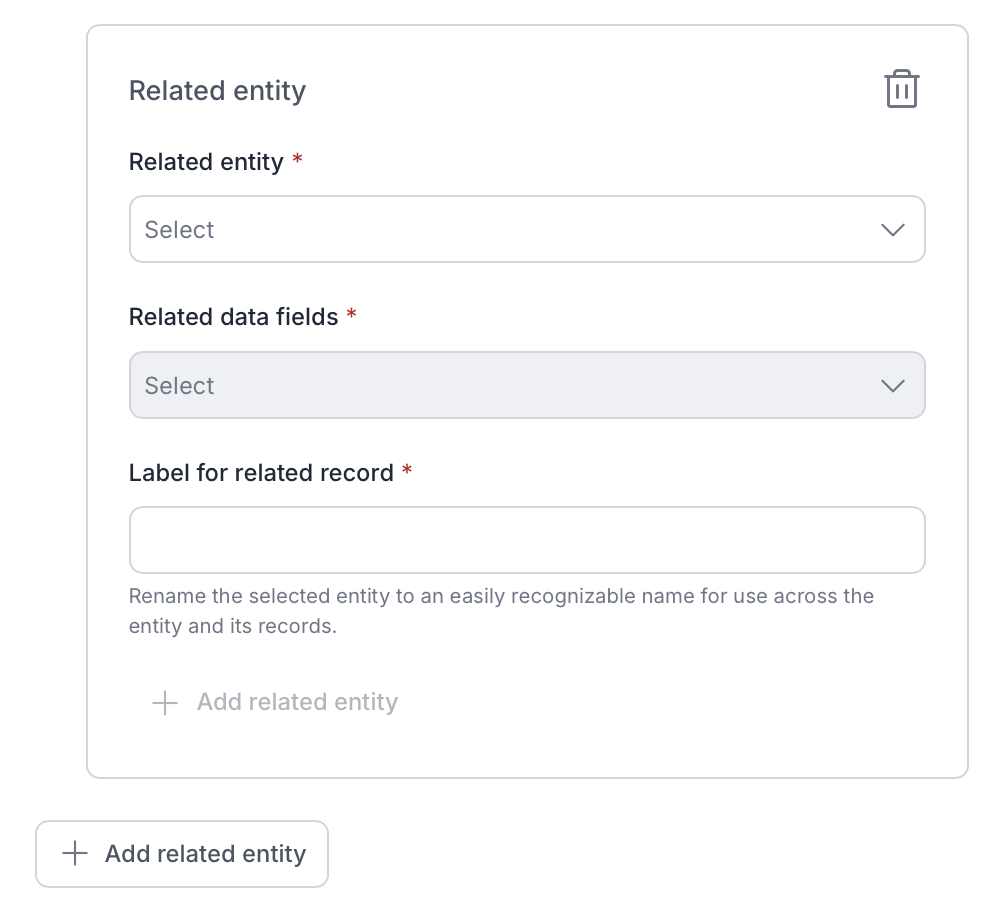This screenshot has width=994, height=920.
Task: Click the disabled Add related entity text in card
Action: click(x=297, y=702)
